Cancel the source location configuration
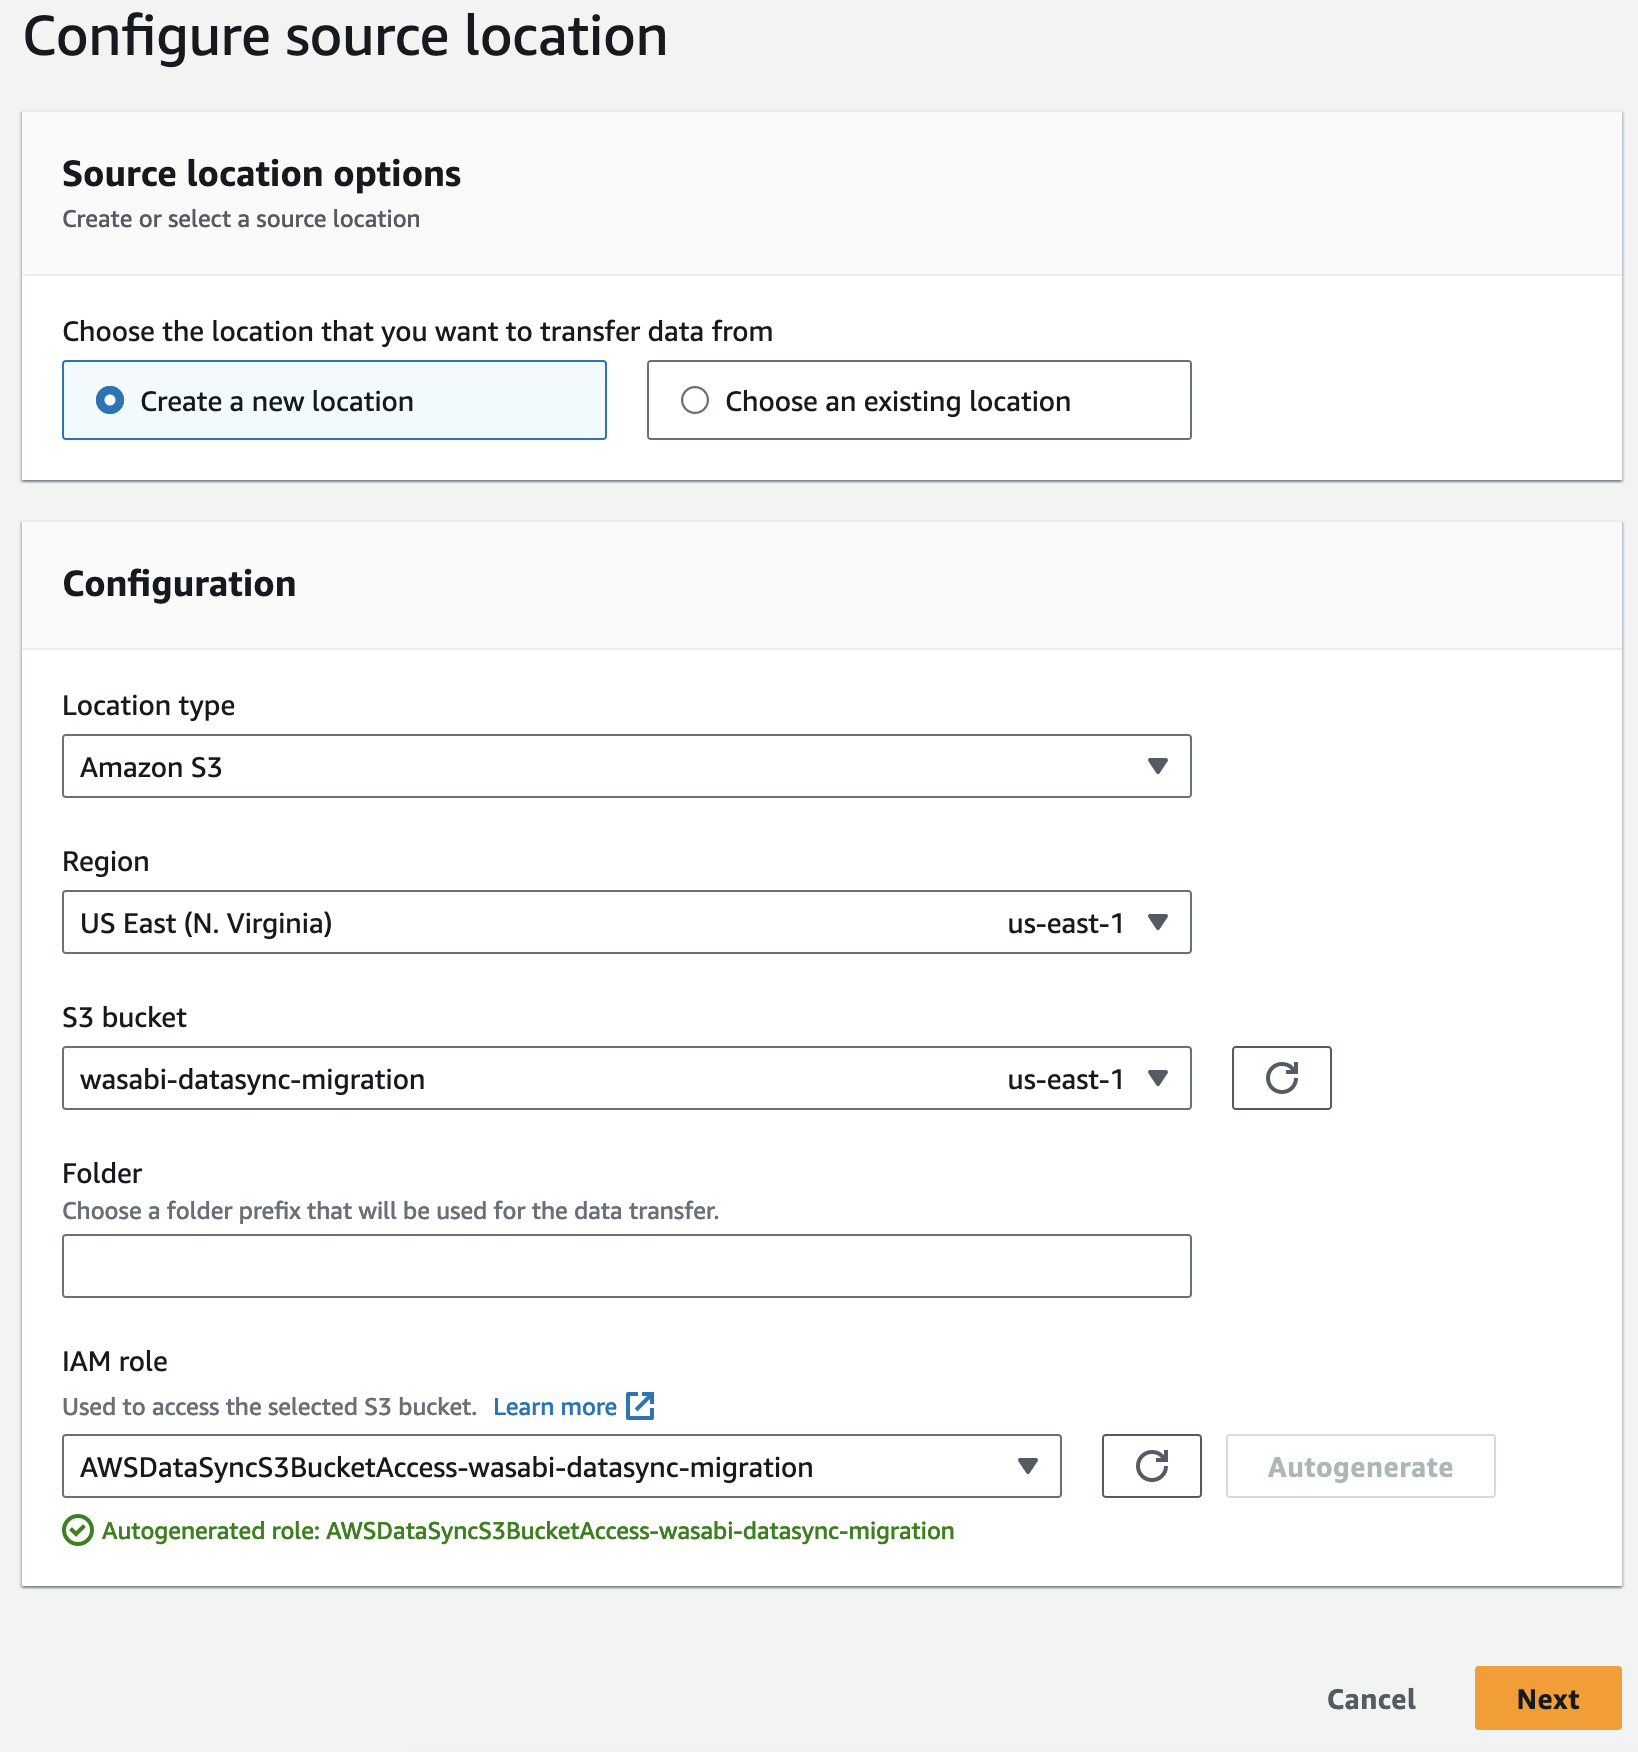Image resolution: width=1638 pixels, height=1752 pixels. pos(1371,1698)
